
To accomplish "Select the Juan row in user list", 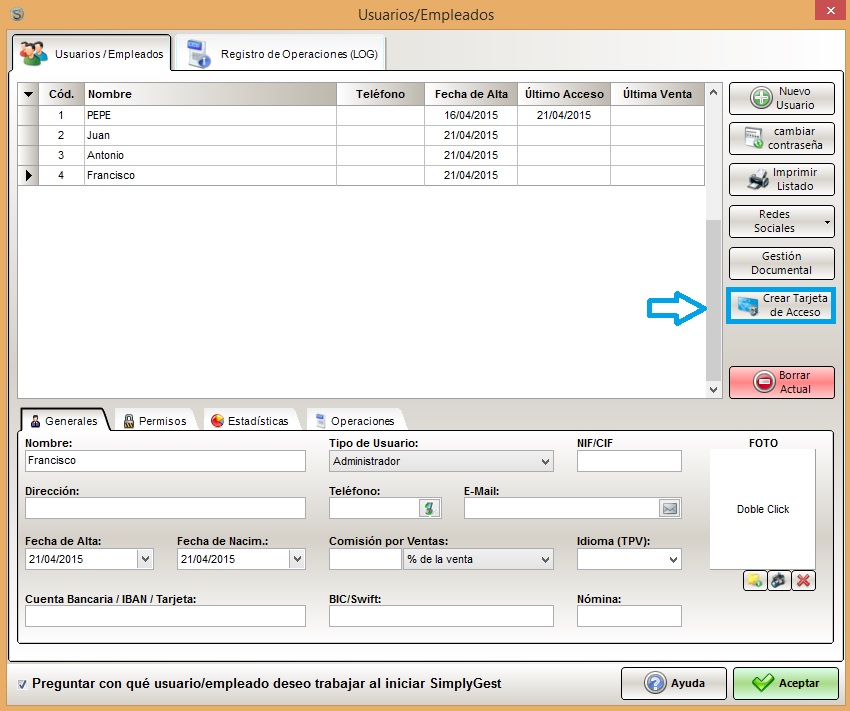I will (x=361, y=135).
